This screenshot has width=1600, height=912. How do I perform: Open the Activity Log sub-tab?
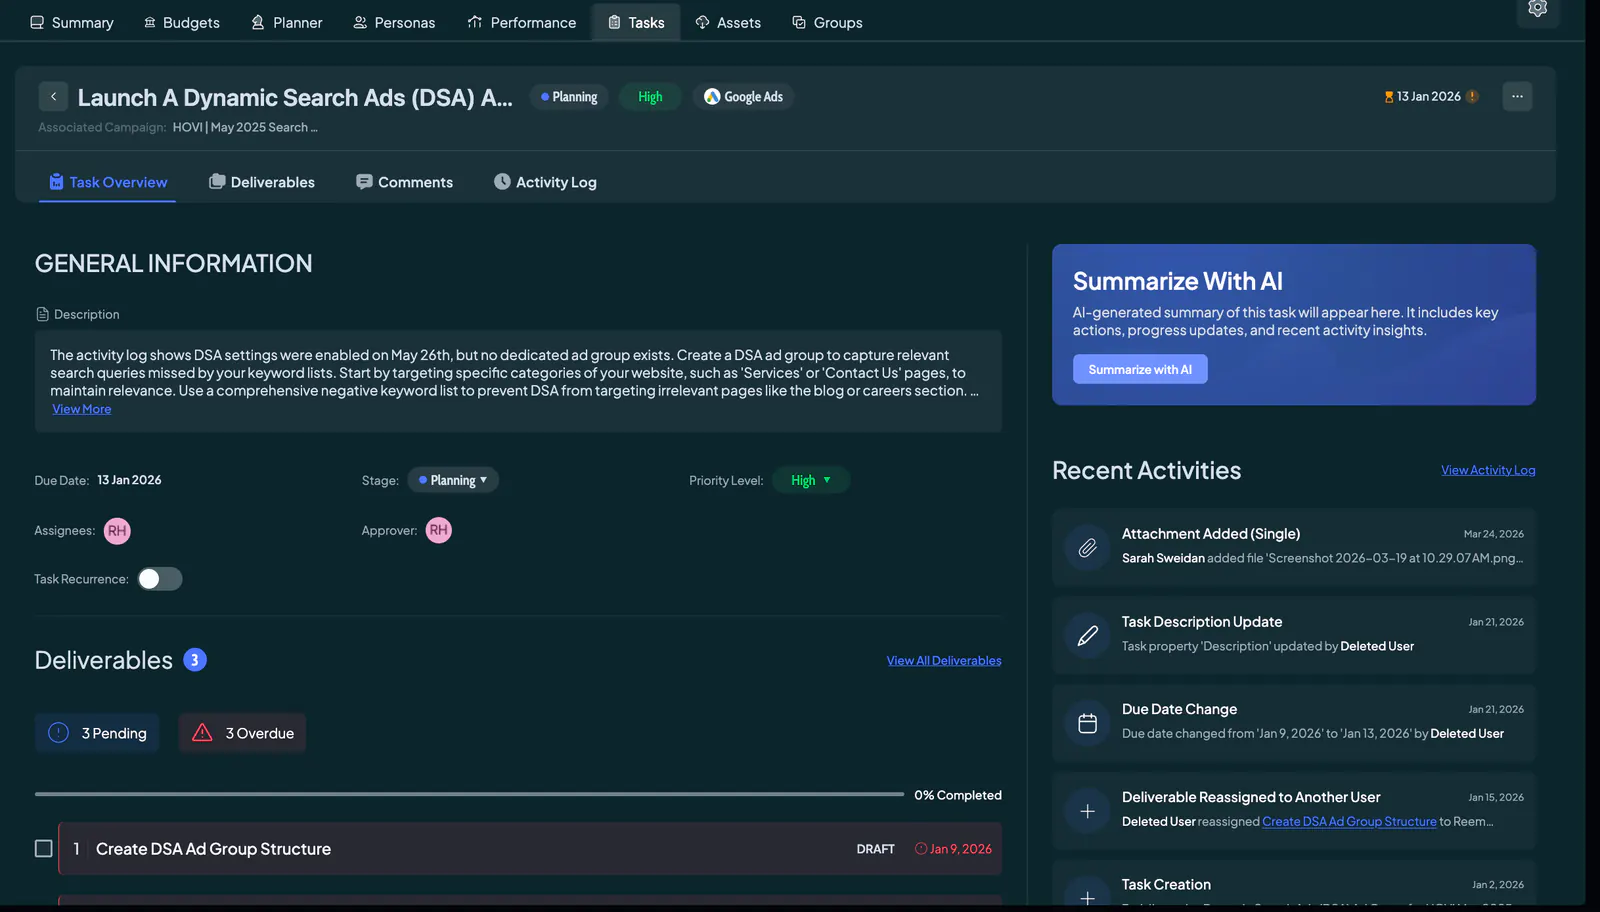(545, 182)
